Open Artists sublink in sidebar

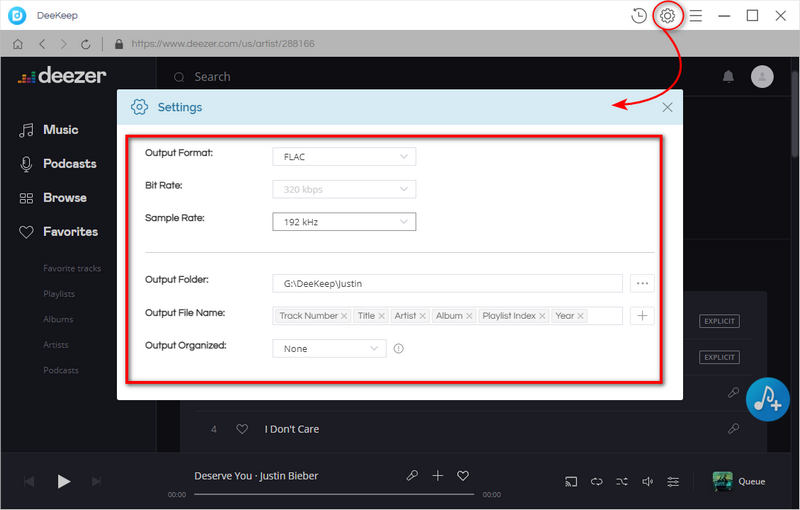(x=56, y=345)
